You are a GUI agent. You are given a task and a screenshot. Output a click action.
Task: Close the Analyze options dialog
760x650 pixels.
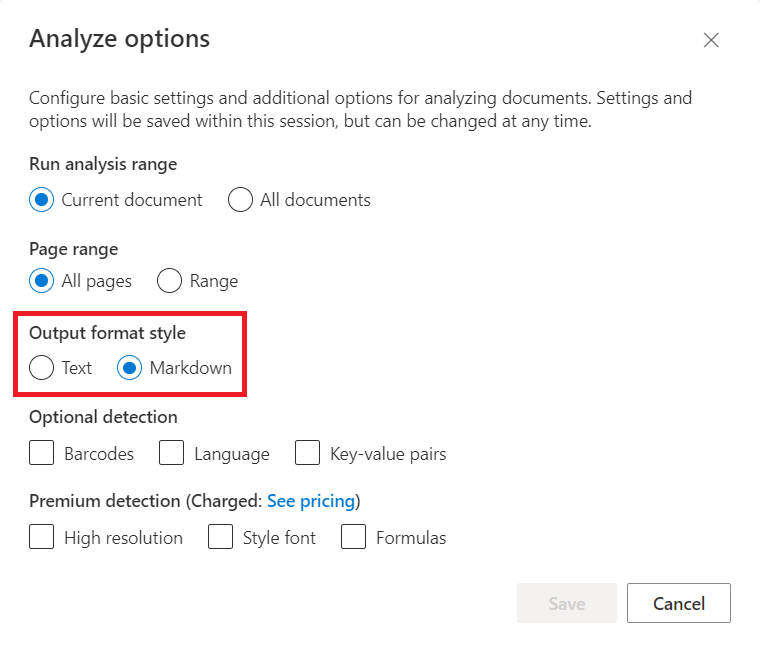tap(711, 40)
